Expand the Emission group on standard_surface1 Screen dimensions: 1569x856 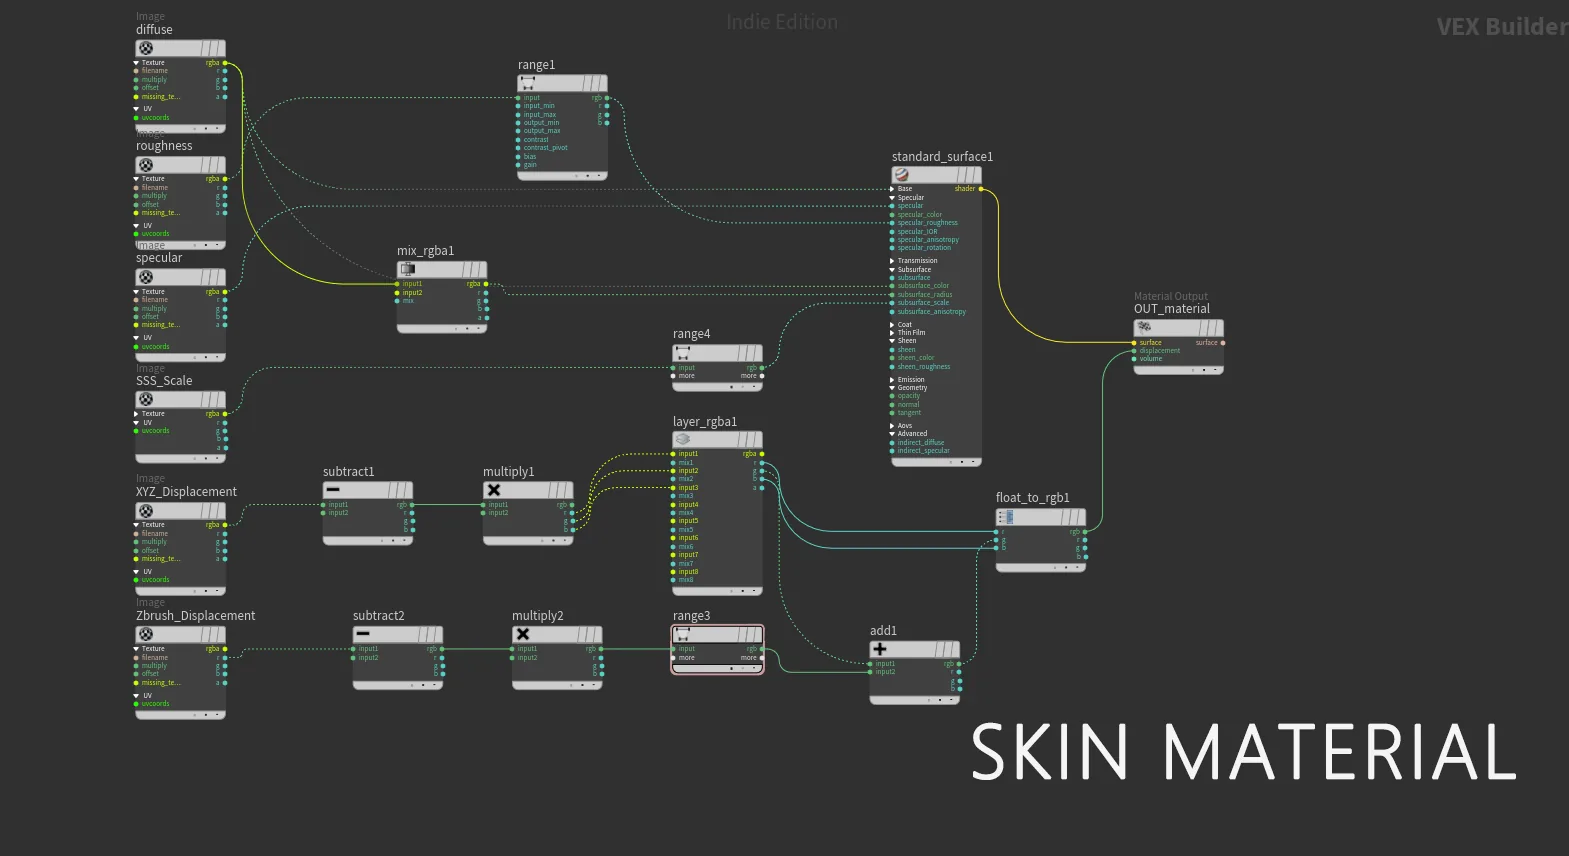[893, 380]
